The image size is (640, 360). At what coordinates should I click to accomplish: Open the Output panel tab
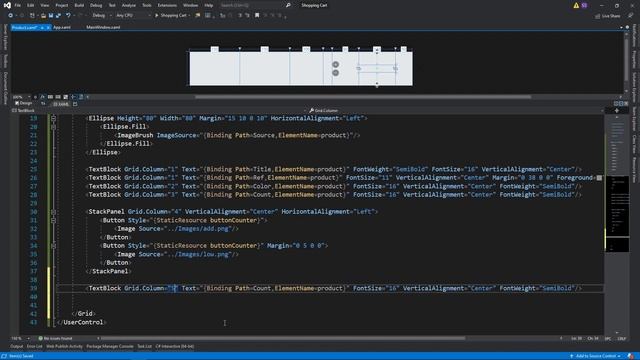point(17,347)
